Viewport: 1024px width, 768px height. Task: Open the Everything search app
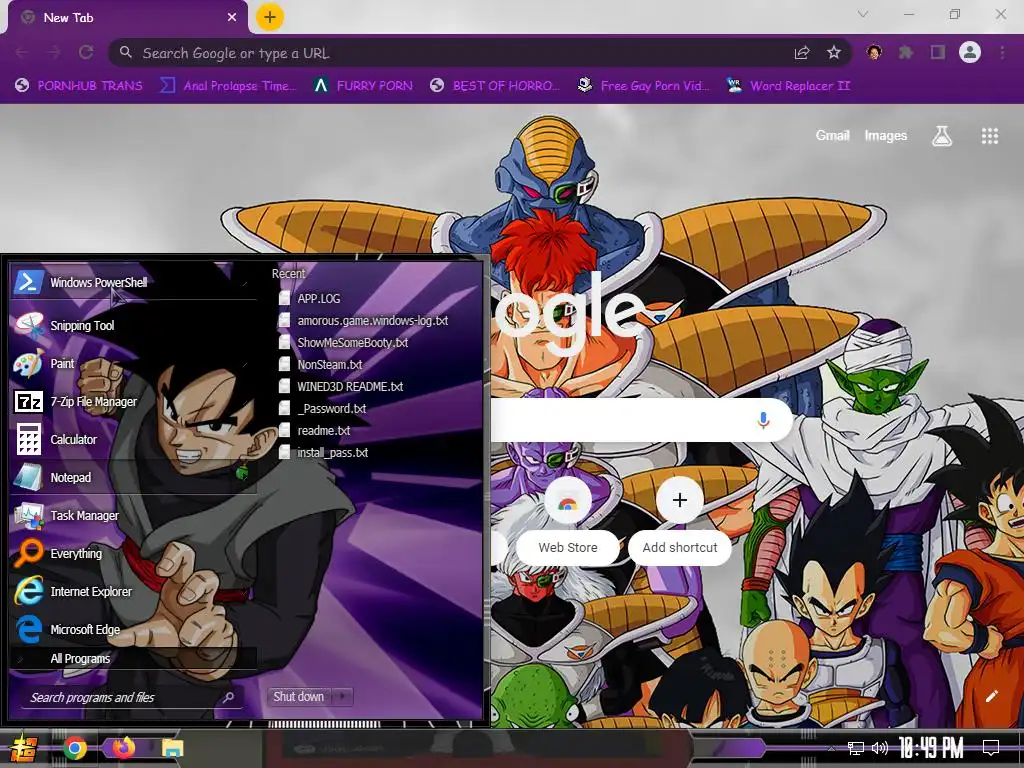pyautogui.click(x=133, y=552)
